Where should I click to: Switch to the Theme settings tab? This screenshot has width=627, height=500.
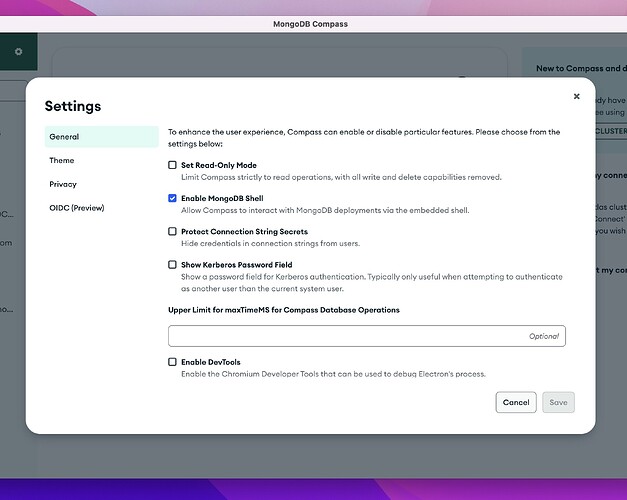click(62, 161)
